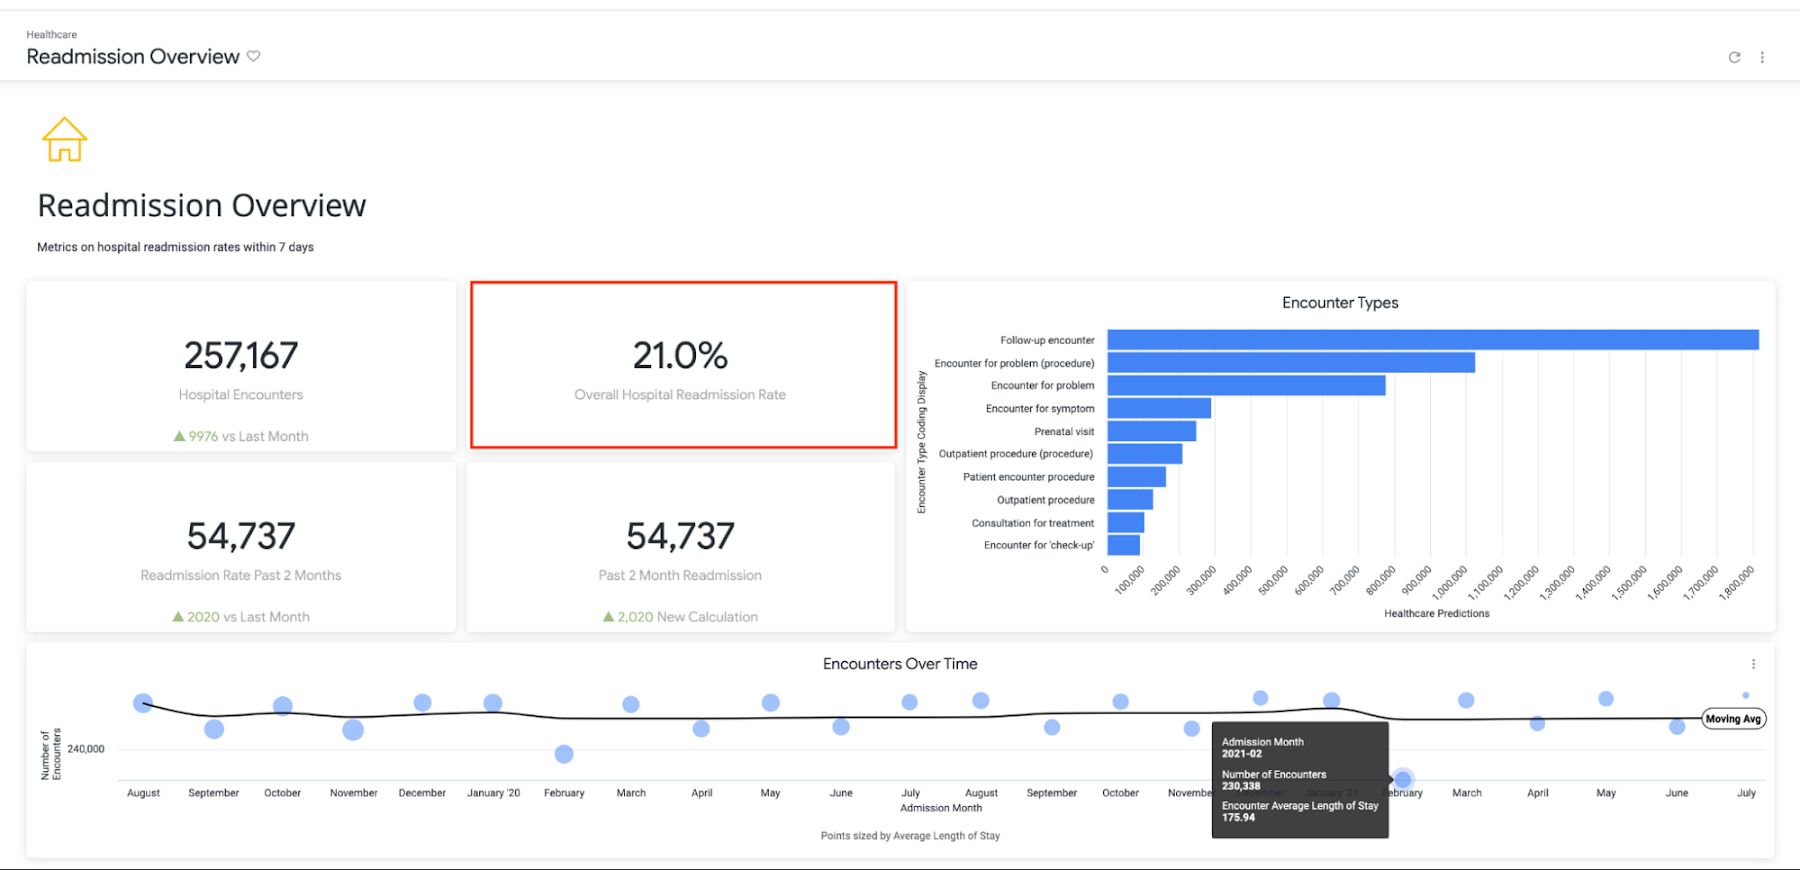Click 54,737 above Past 2 Month Readmission
The width and height of the screenshot is (1800, 870).
point(680,536)
